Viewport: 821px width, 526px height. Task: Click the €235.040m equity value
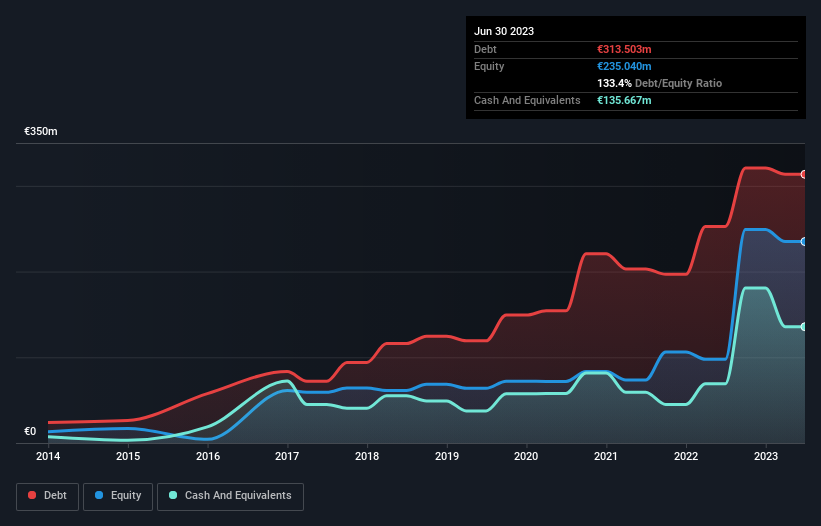point(624,66)
